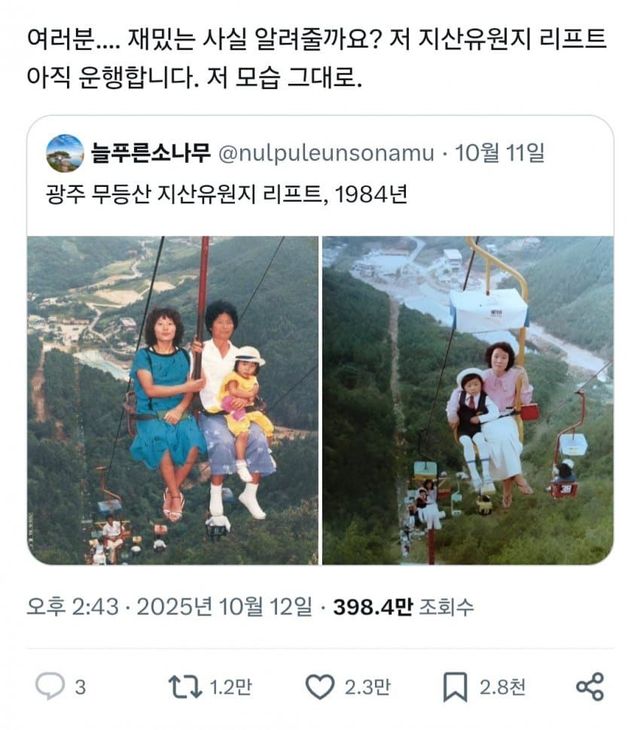Like the tweet with the heart icon
This screenshot has height=730, width=640.
(x=320, y=687)
